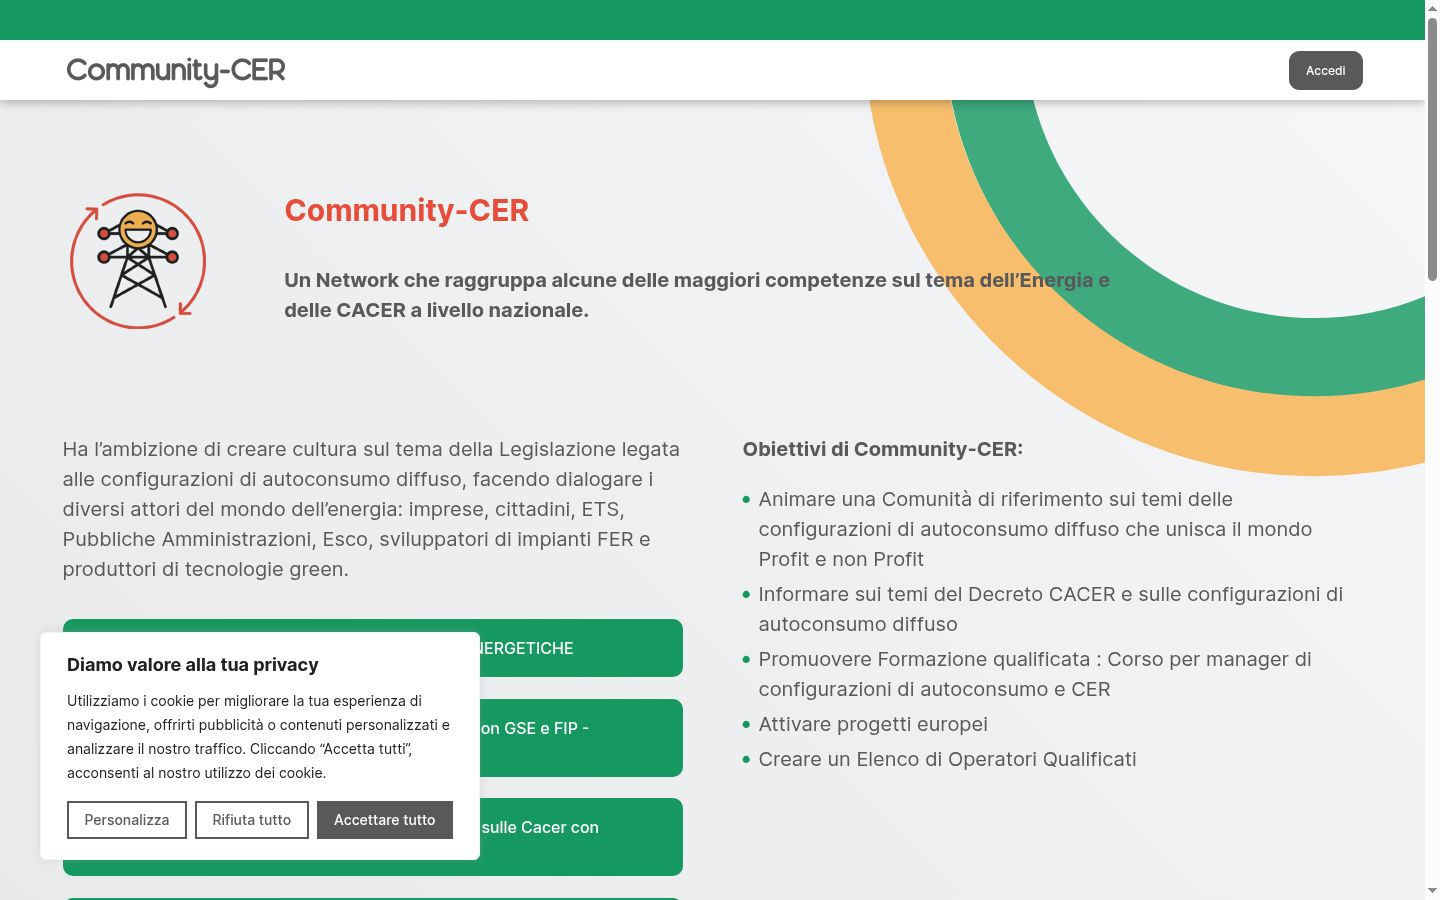Screen dimensions: 1440x900
Task: Select the Creare un Elenco di Operatori Qualificati bullet
Action: click(x=947, y=759)
